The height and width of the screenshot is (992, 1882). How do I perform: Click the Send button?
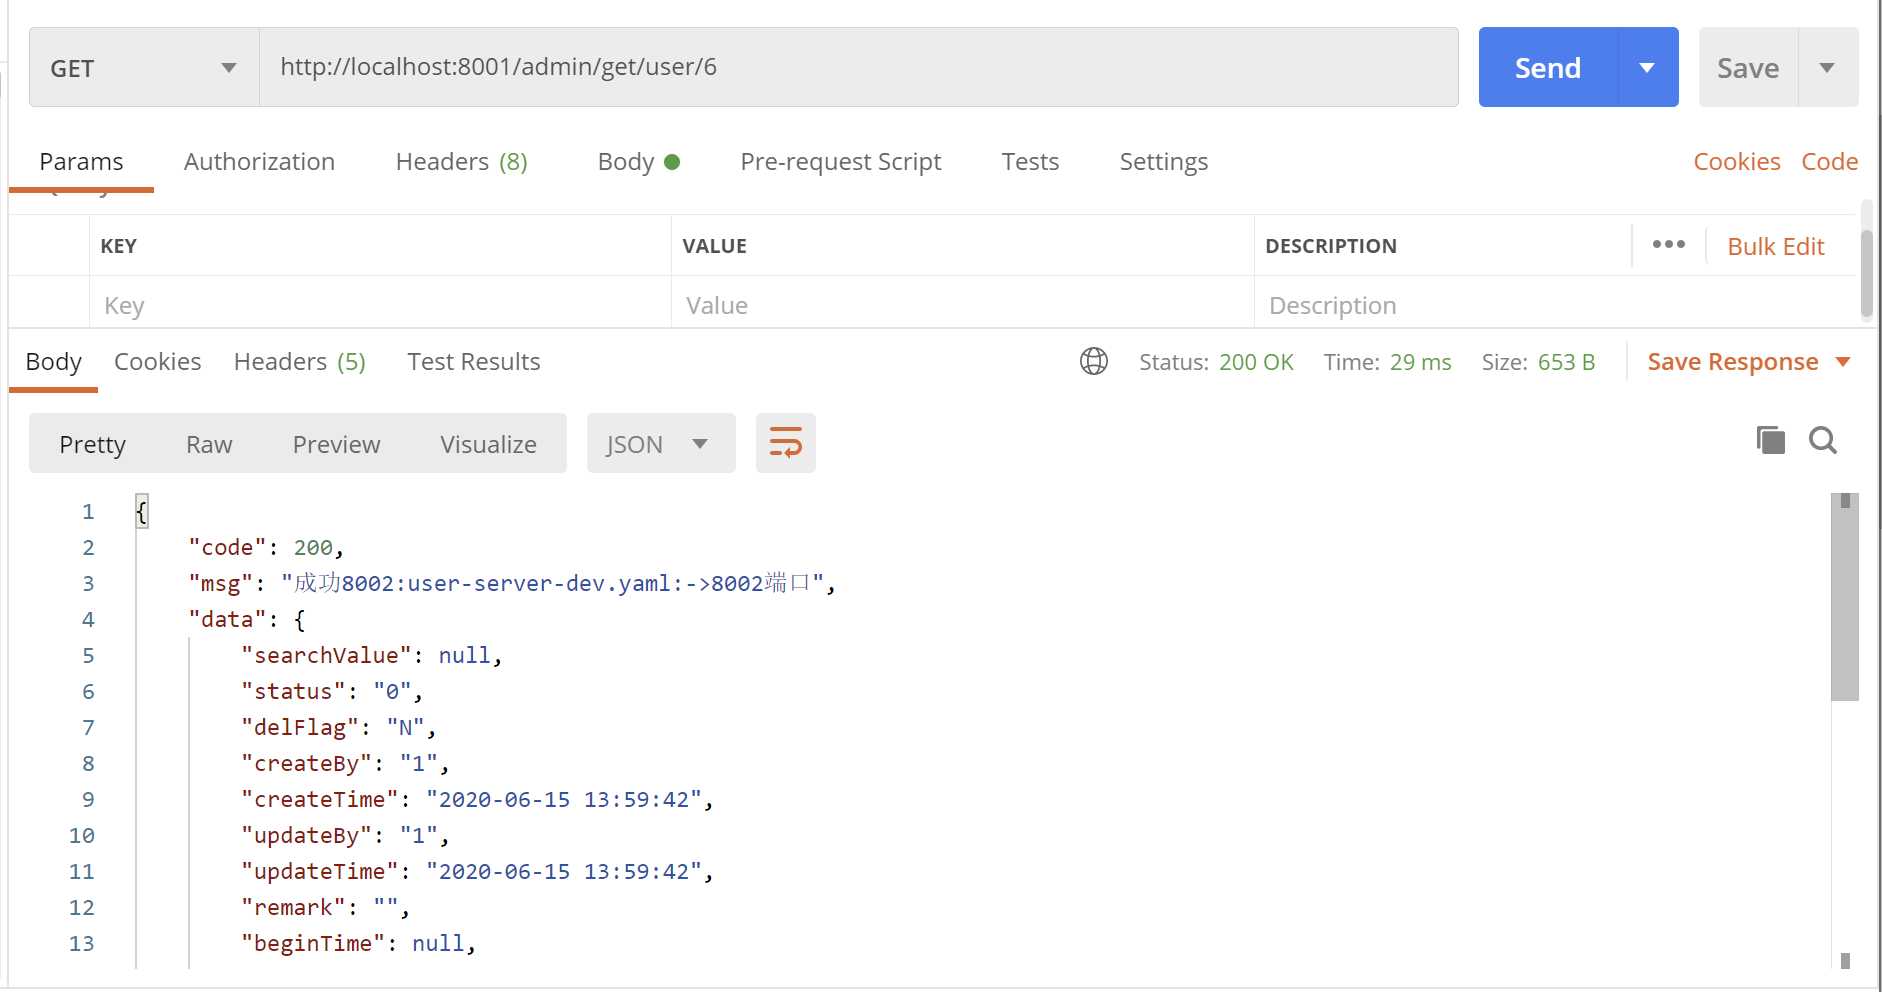(1548, 68)
